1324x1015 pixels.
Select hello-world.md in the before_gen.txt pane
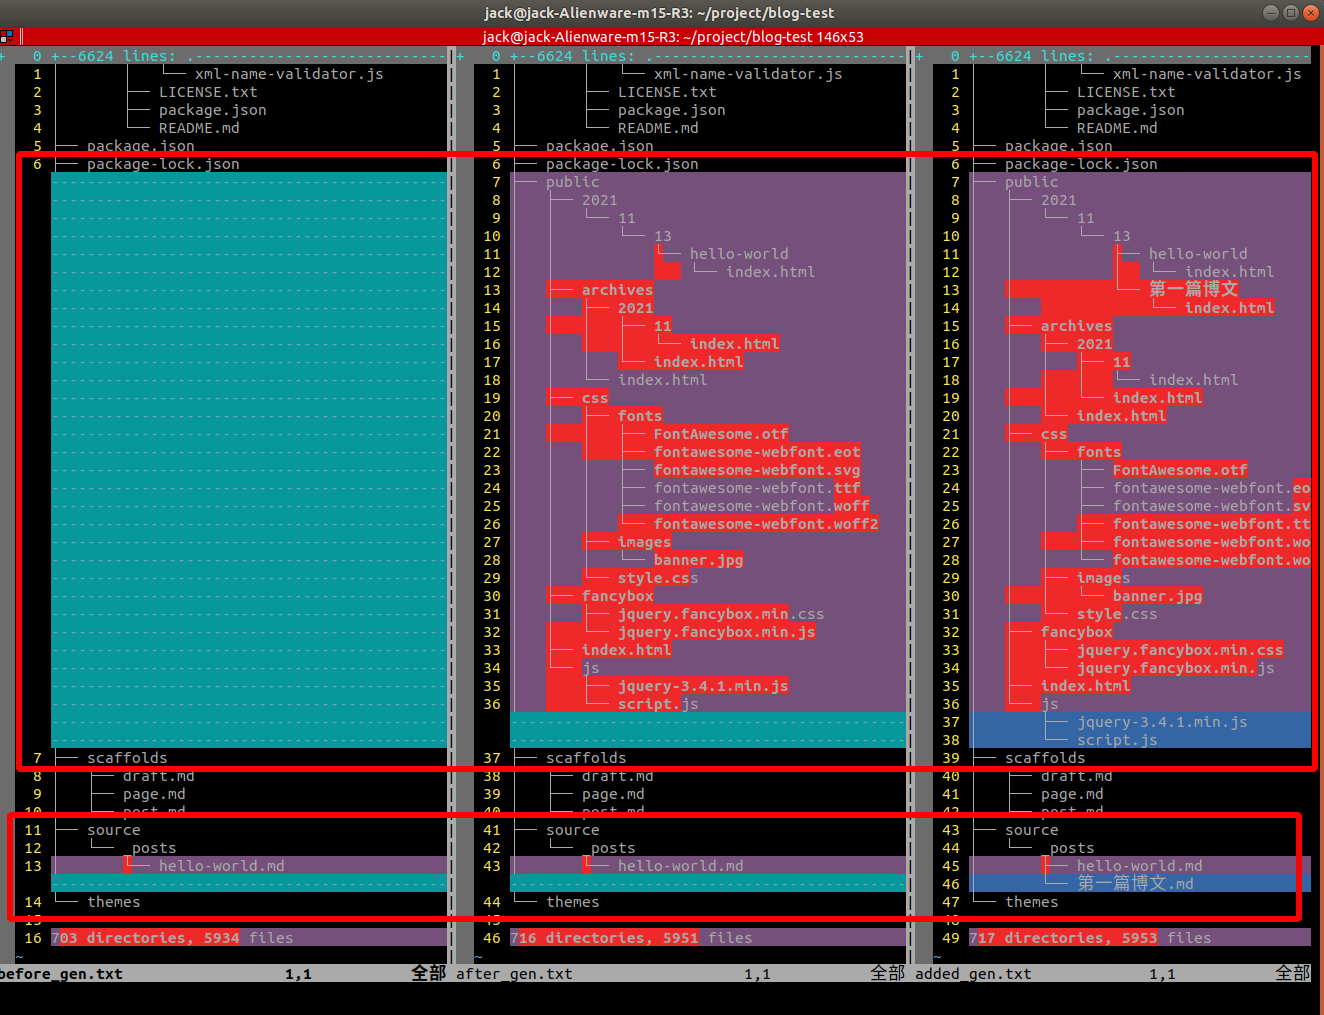pos(221,866)
